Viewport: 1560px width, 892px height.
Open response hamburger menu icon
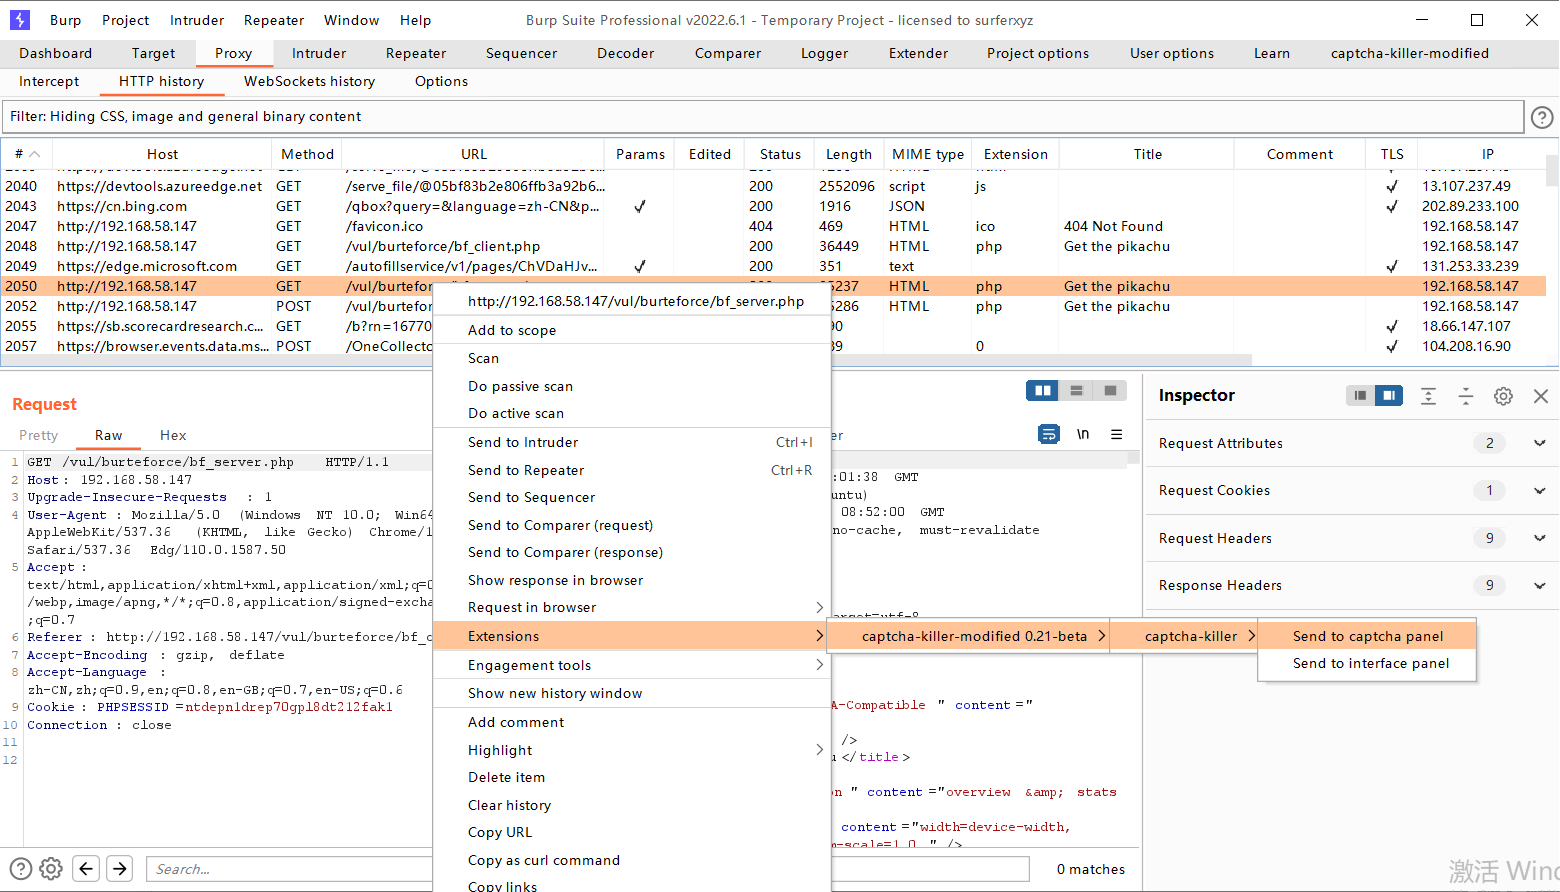point(1116,434)
